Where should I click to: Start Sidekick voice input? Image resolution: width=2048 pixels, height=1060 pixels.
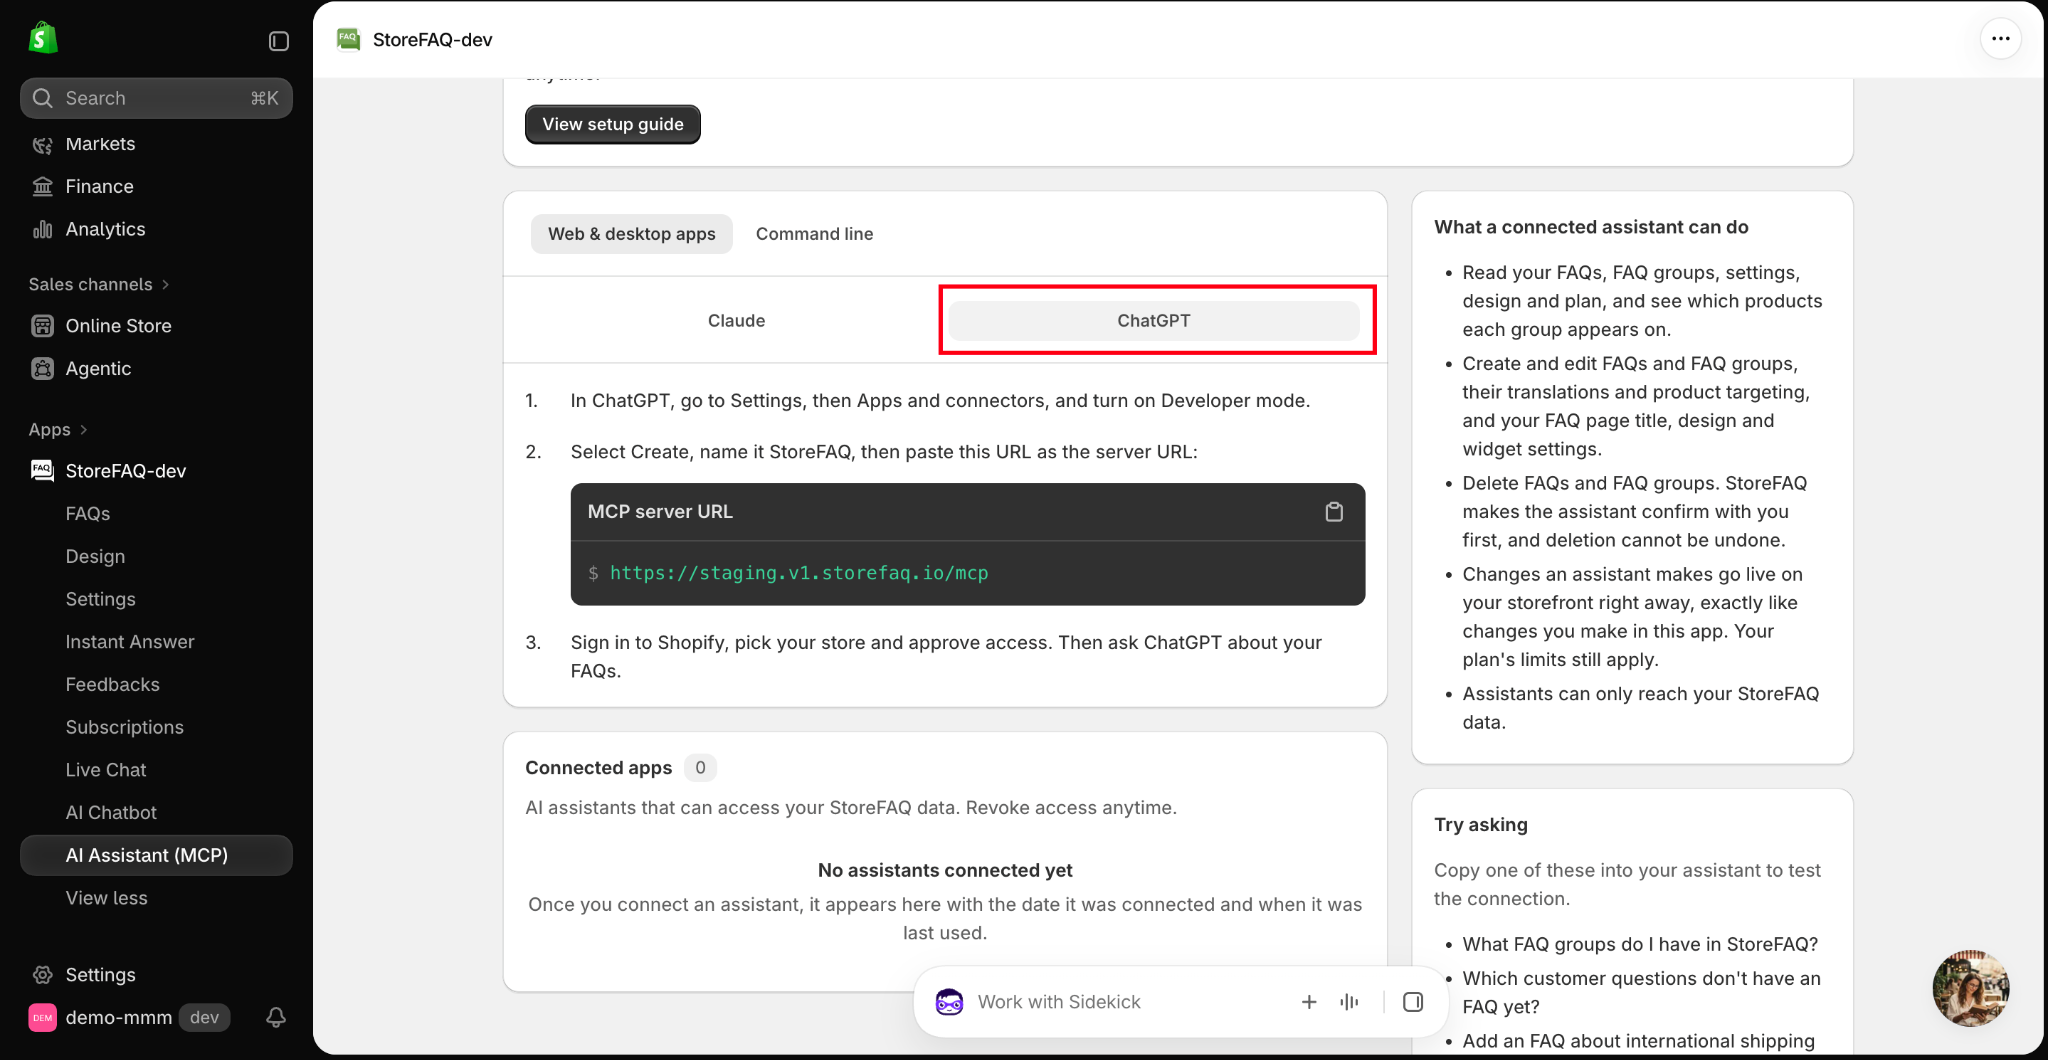(1350, 1002)
